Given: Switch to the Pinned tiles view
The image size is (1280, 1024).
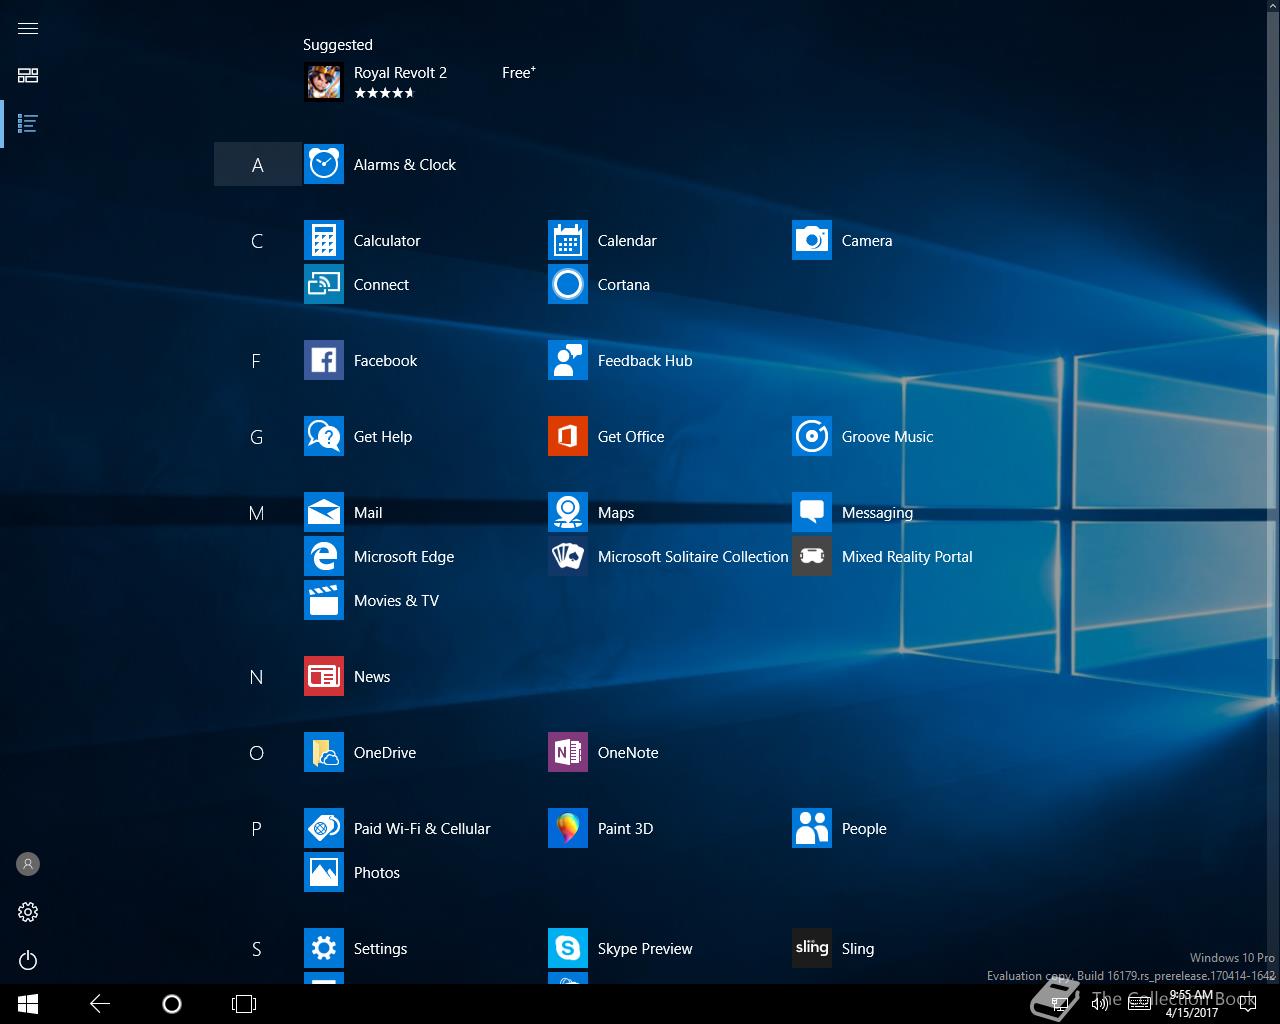Looking at the screenshot, I should (28, 75).
